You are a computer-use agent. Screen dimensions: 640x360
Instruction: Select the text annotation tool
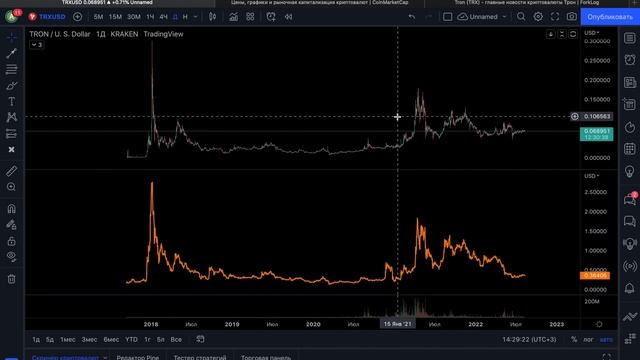point(11,101)
